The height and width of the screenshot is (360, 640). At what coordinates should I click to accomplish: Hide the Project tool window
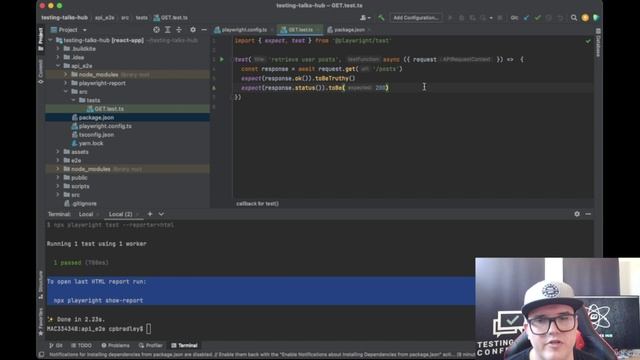[x=204, y=30]
